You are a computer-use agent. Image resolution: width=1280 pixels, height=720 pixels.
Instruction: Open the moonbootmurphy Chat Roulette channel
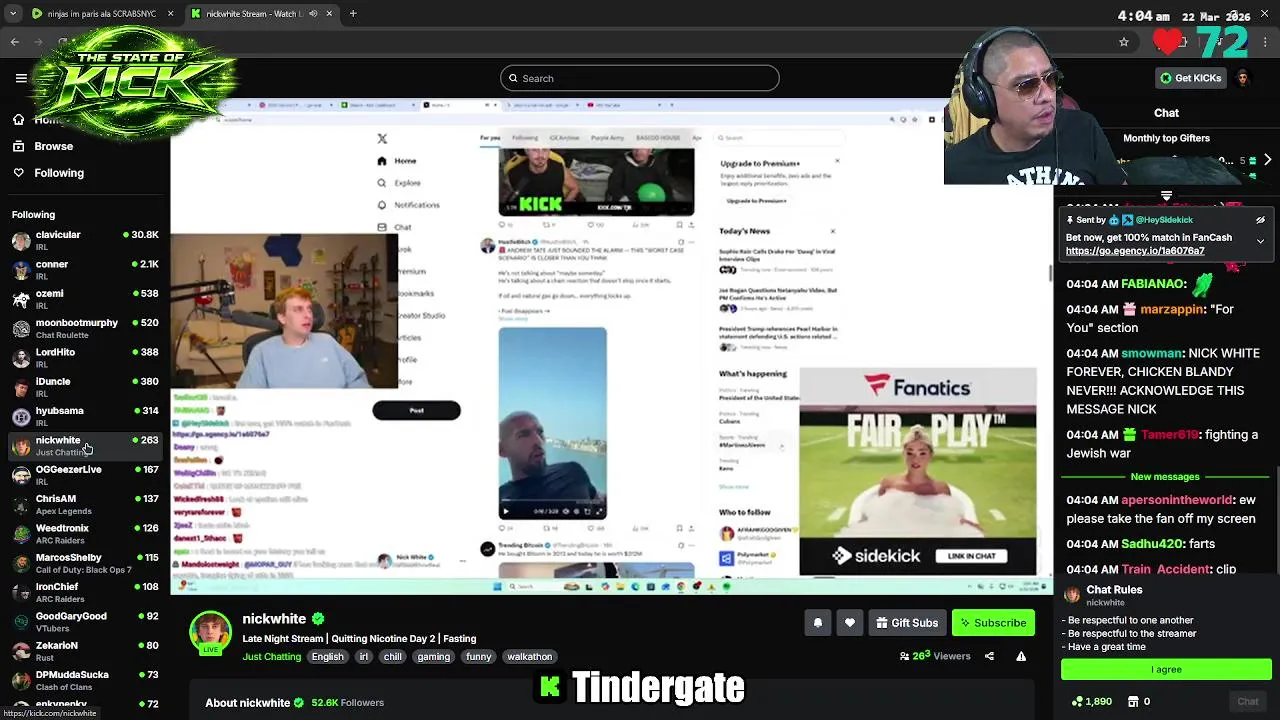[x=84, y=328]
